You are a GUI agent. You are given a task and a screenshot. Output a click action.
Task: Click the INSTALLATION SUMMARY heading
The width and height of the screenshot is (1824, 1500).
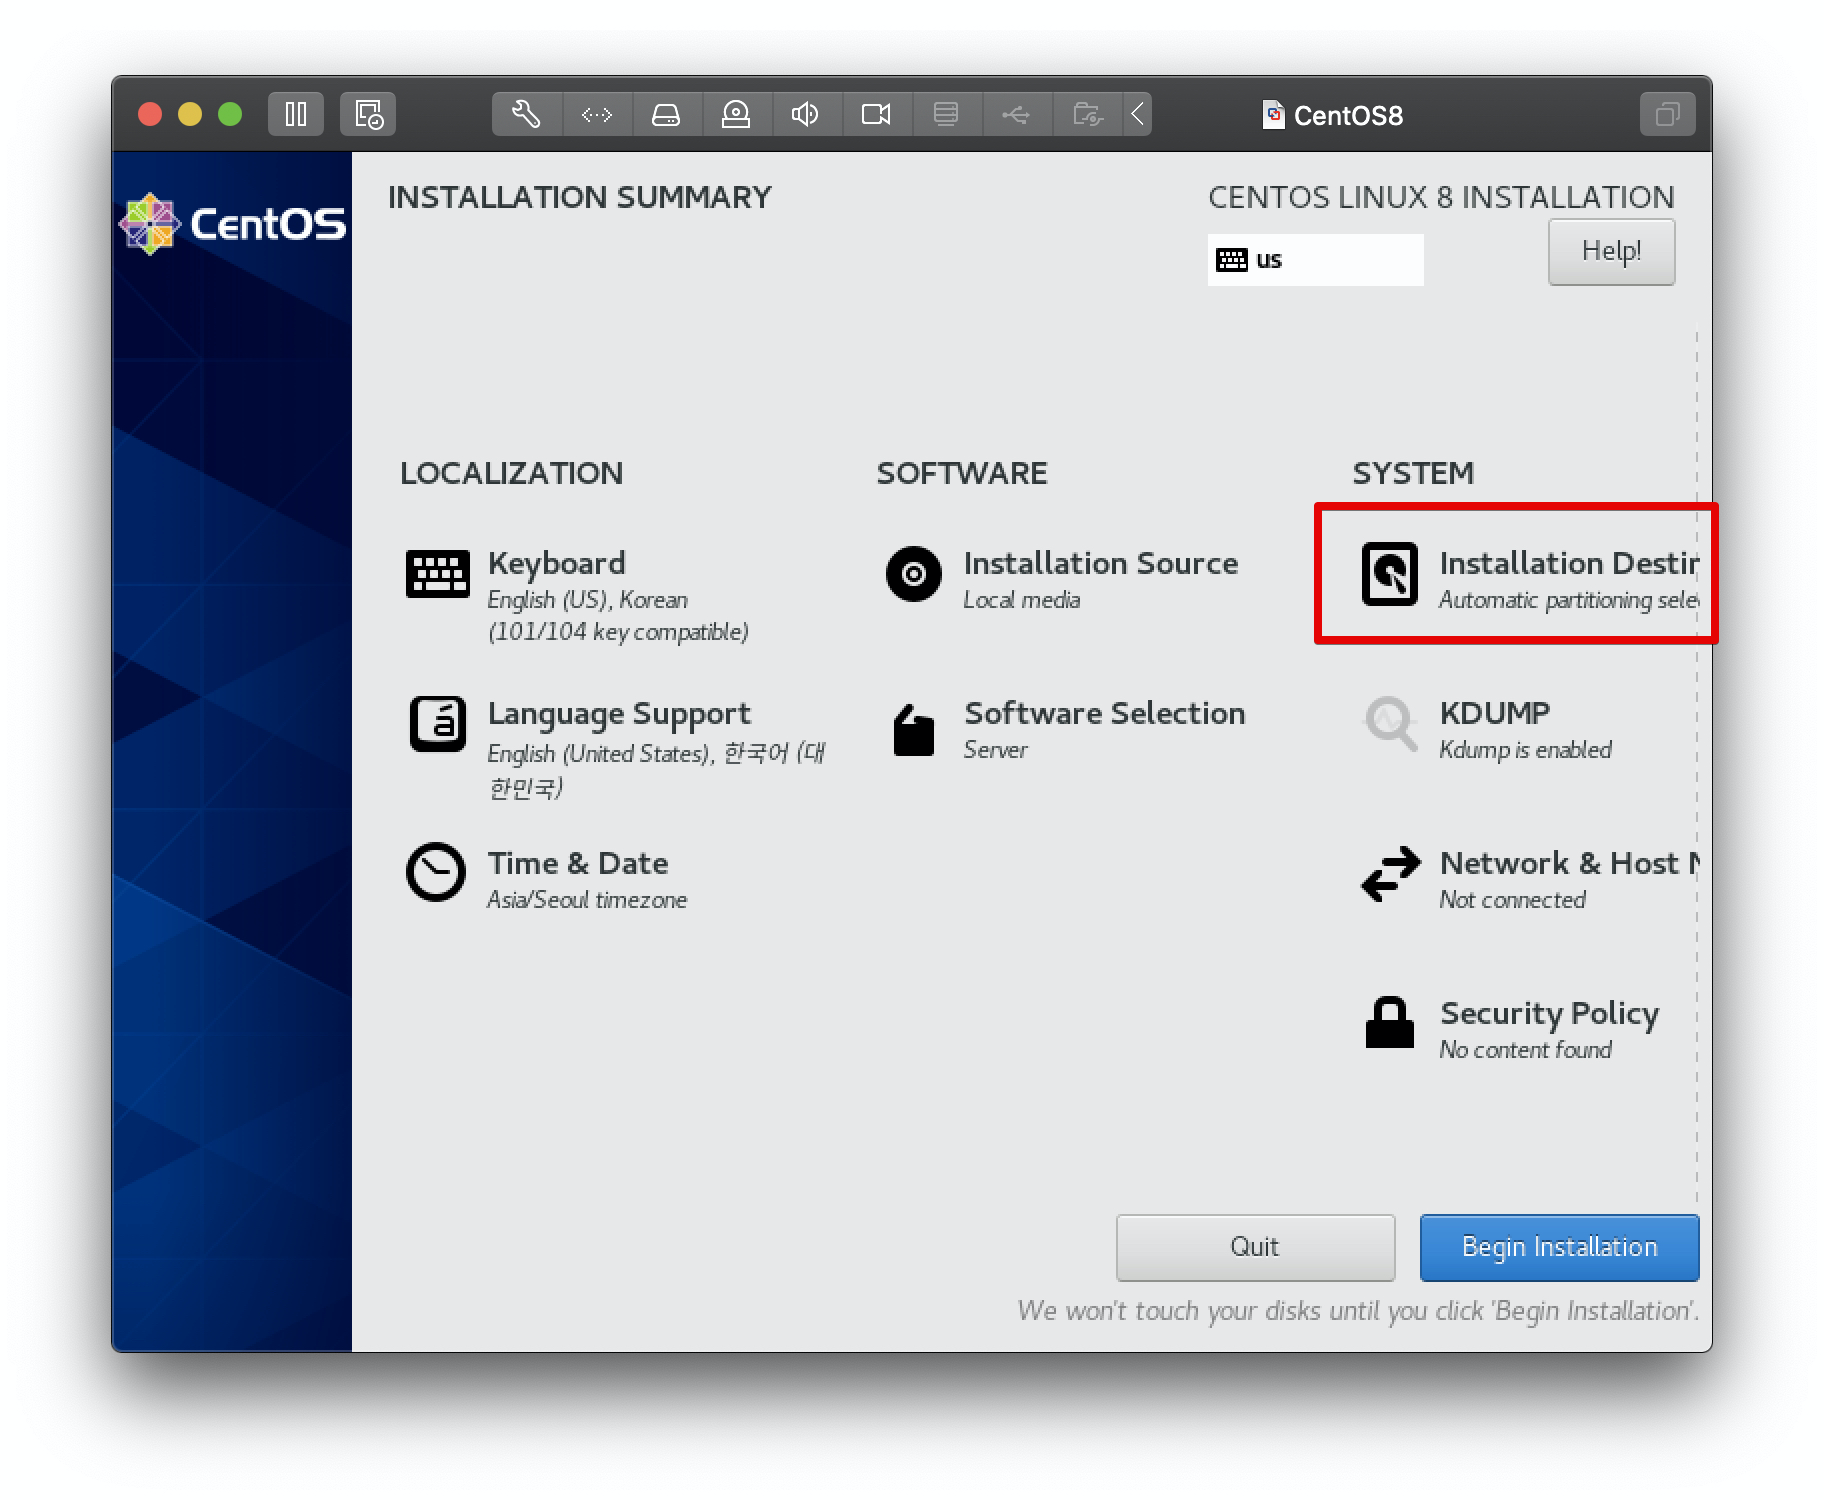pos(580,197)
